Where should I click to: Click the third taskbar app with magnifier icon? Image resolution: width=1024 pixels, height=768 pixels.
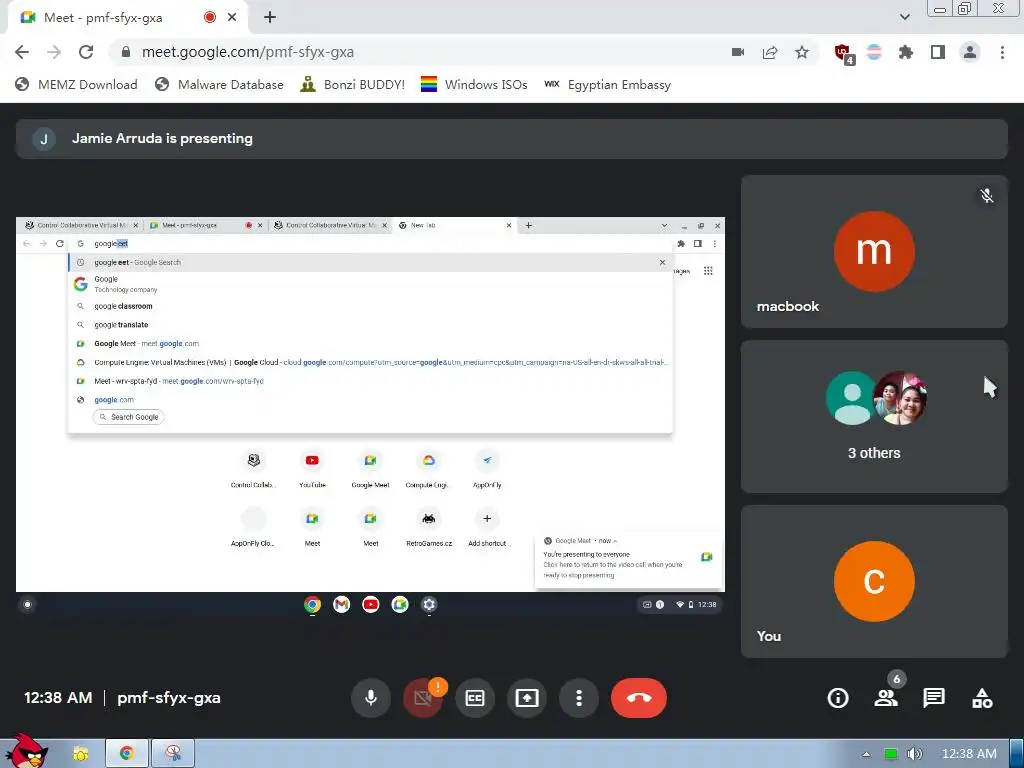(173, 754)
